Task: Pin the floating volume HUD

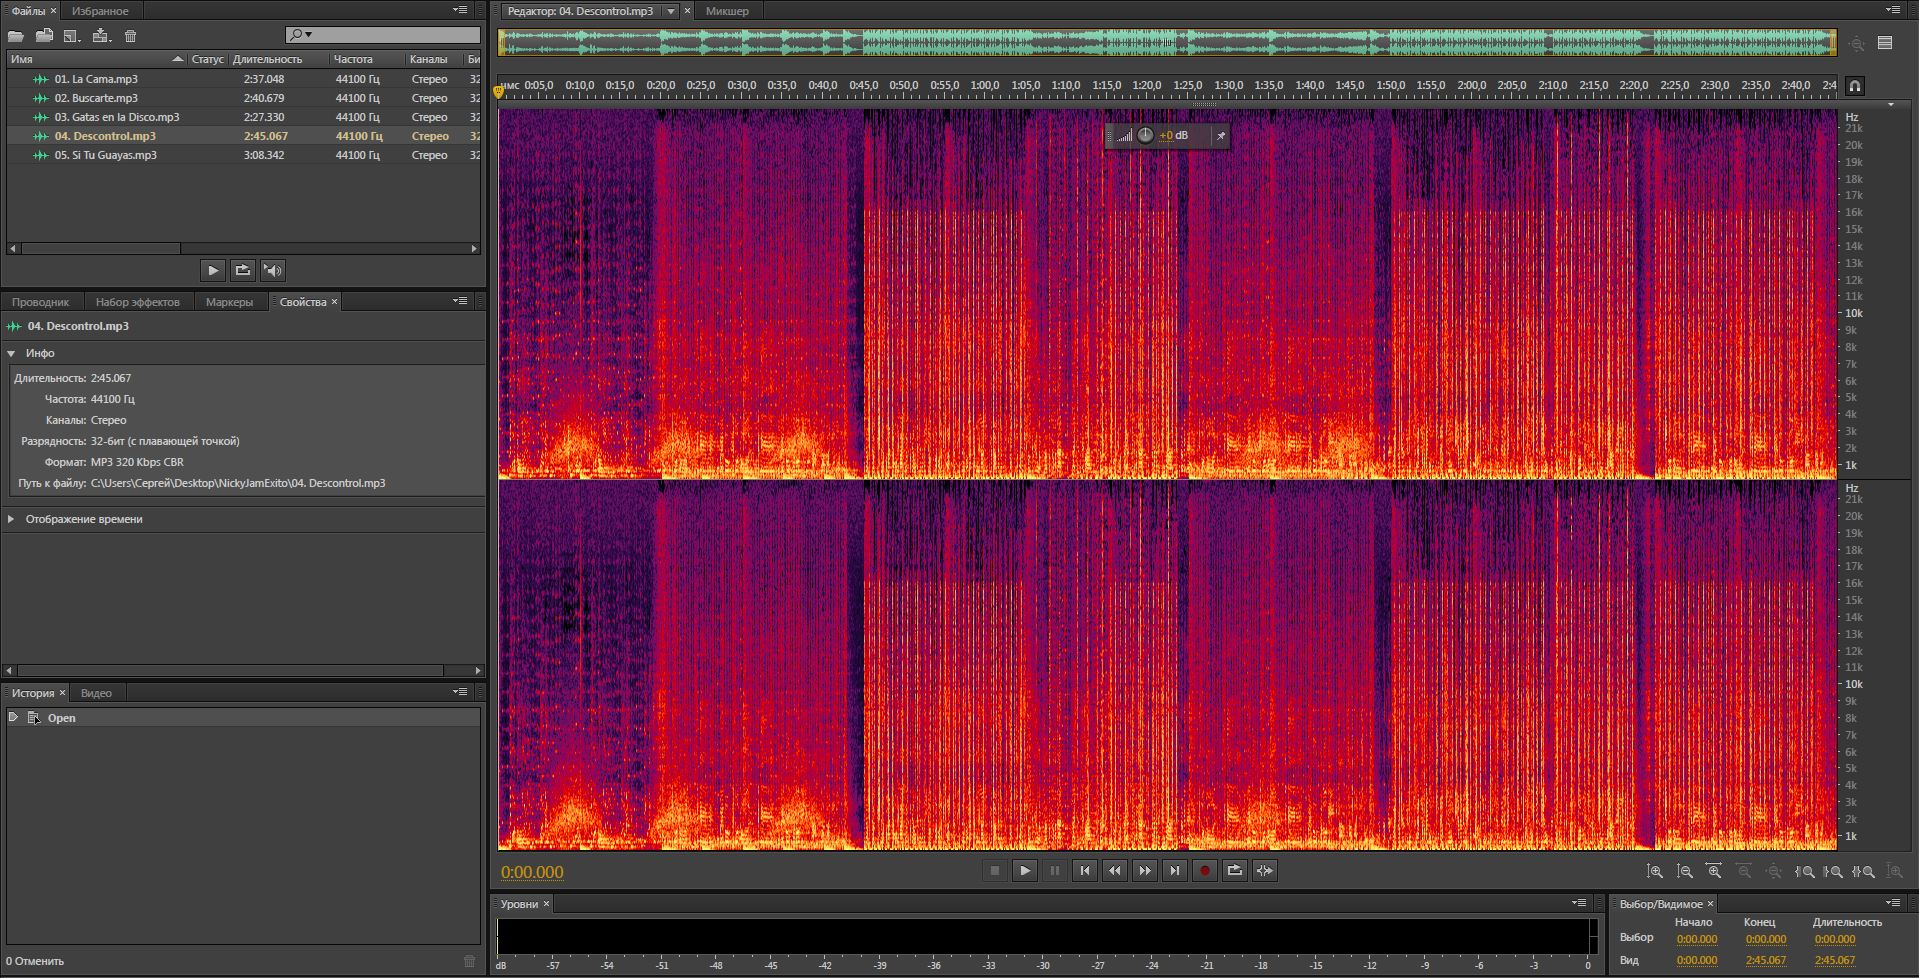Action: click(1220, 136)
